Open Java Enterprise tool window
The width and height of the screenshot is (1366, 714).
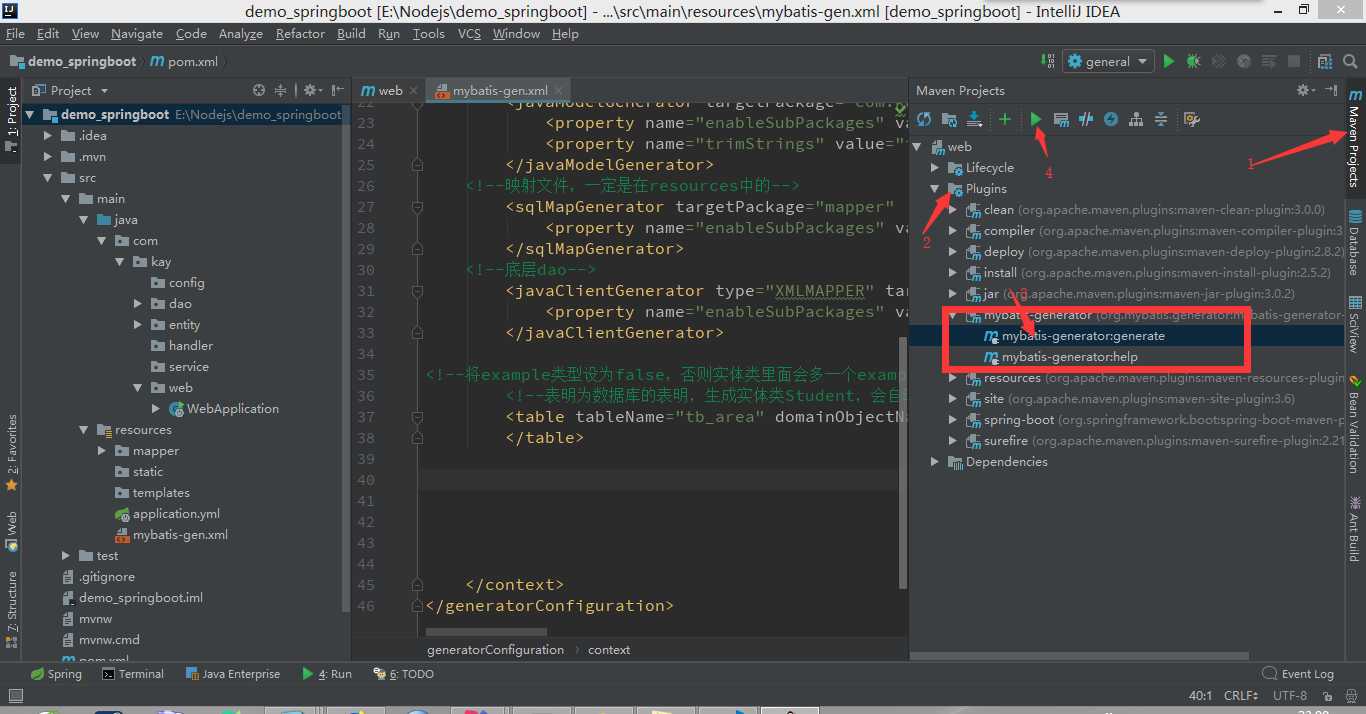pyautogui.click(x=232, y=674)
